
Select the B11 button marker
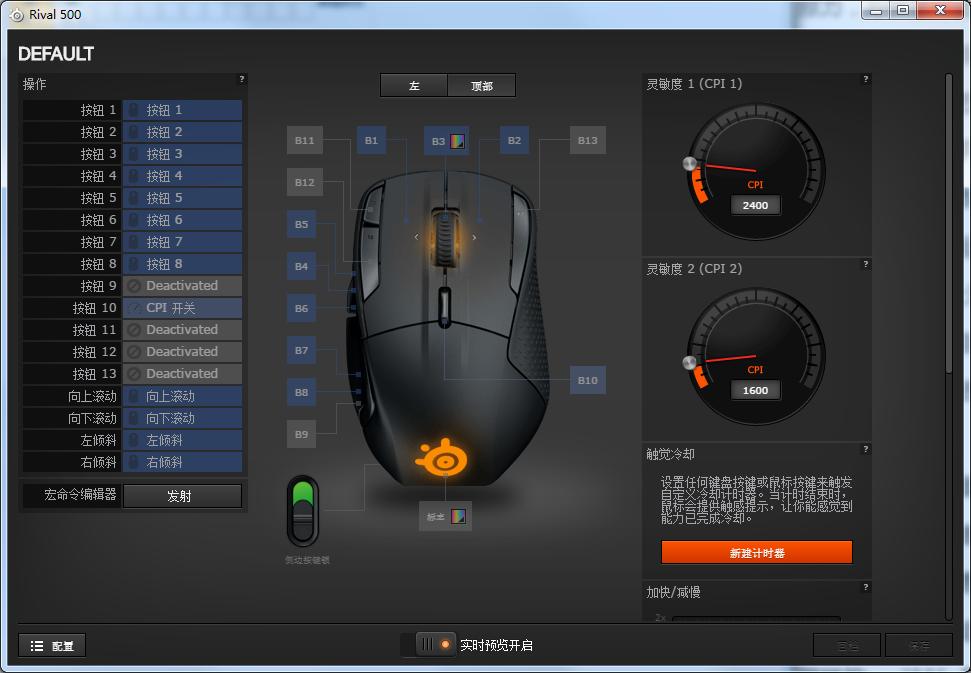pyautogui.click(x=304, y=141)
